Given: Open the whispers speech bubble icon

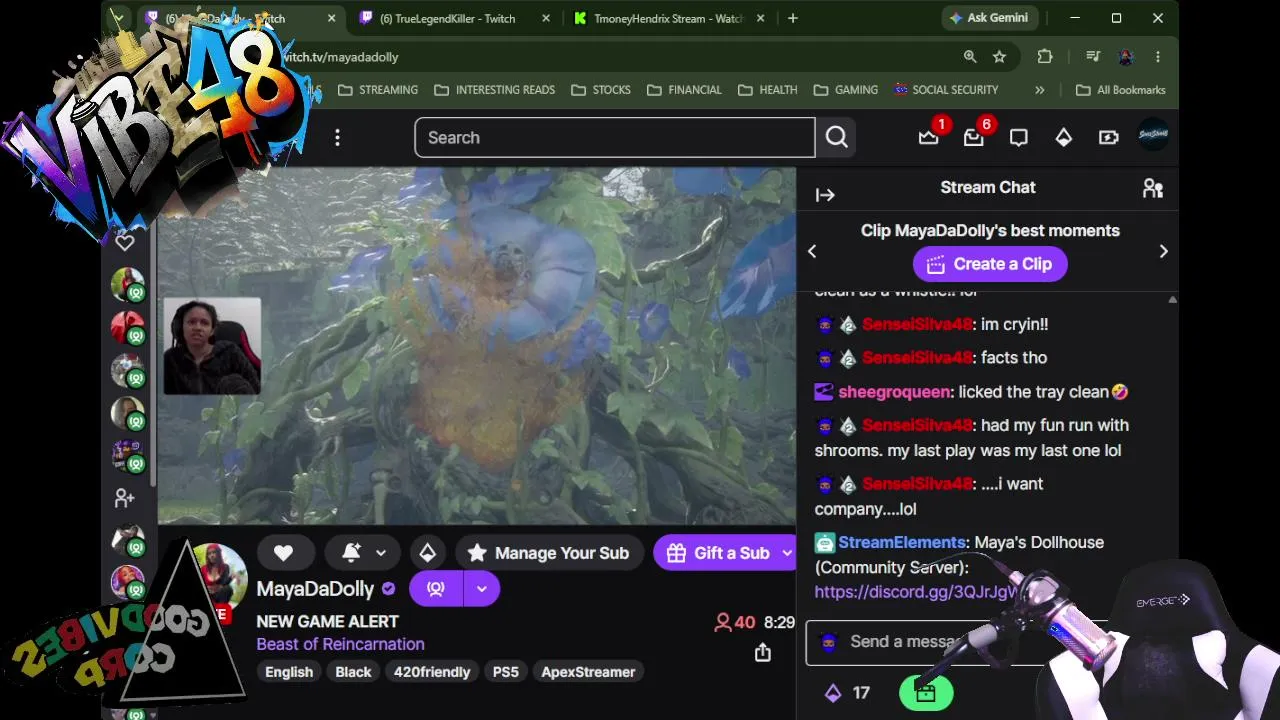Looking at the screenshot, I should 1018,138.
